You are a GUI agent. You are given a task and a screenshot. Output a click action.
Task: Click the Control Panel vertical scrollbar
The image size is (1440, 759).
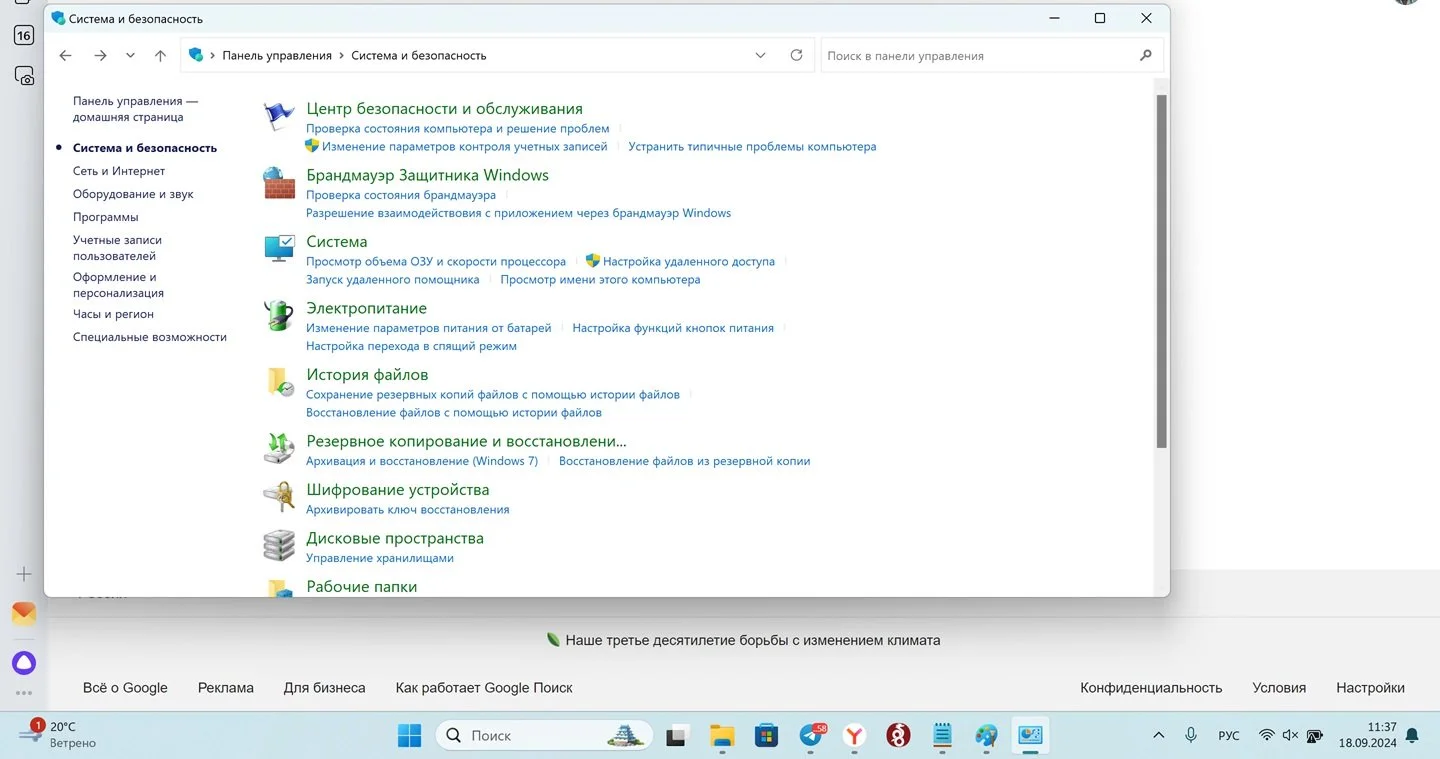(1161, 270)
